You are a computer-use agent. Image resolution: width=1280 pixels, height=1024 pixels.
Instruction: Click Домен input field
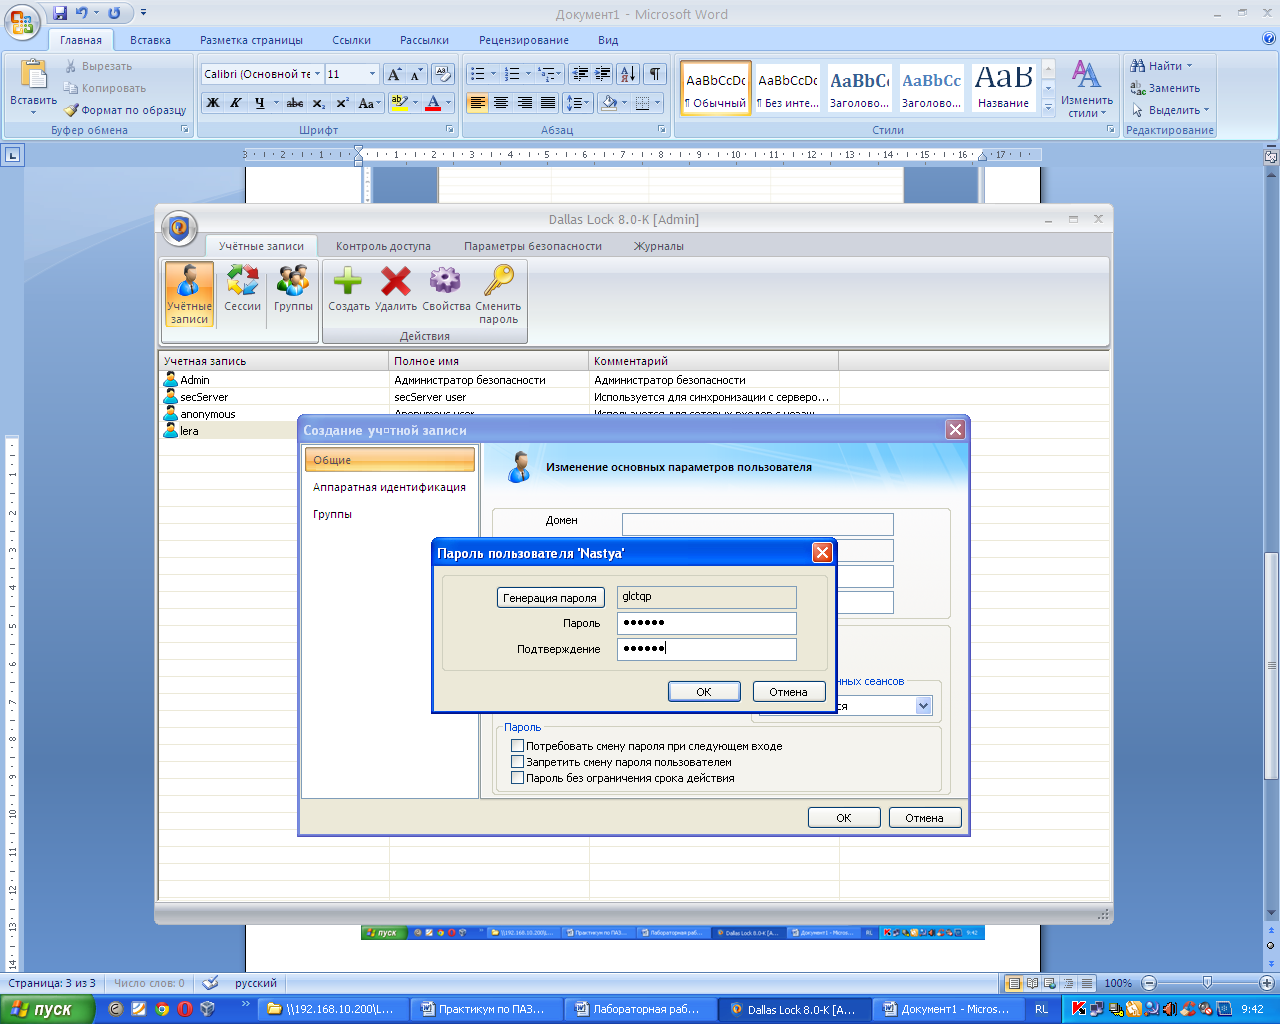[757, 524]
